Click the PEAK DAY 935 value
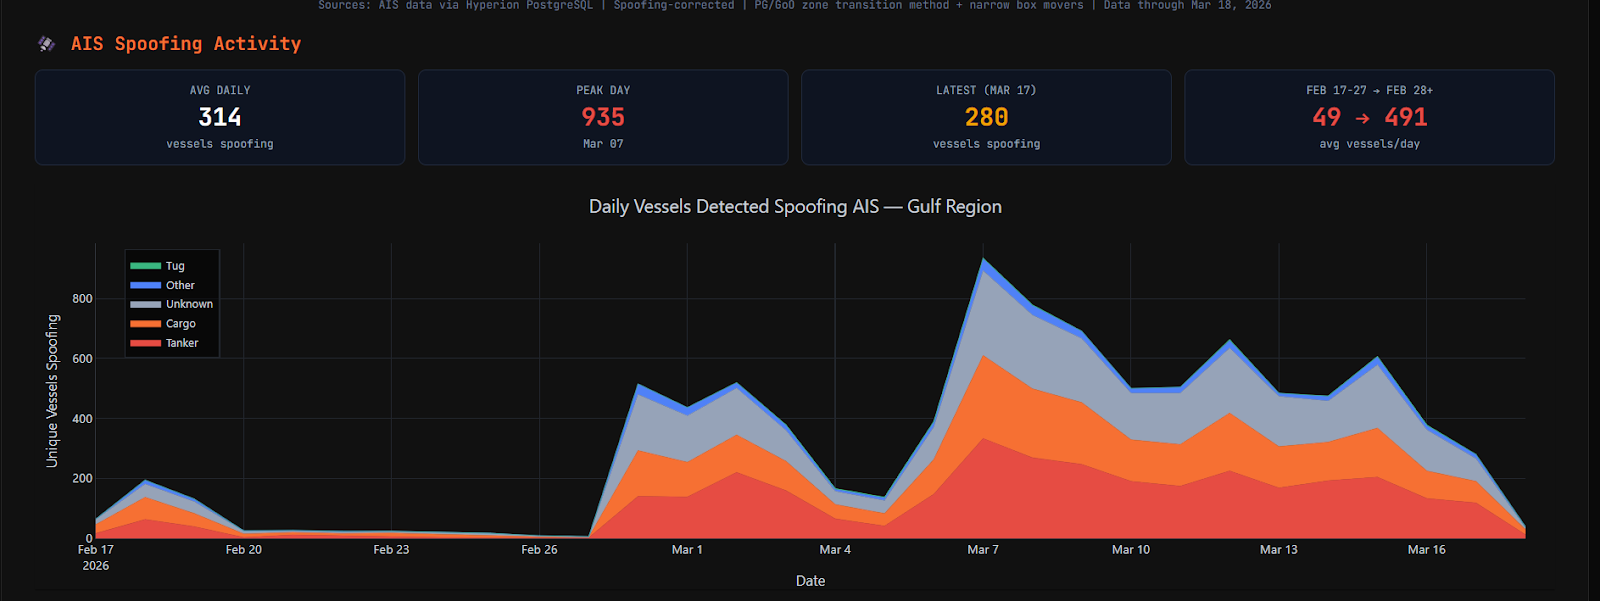Viewport: 1600px width, 601px height. 603,117
